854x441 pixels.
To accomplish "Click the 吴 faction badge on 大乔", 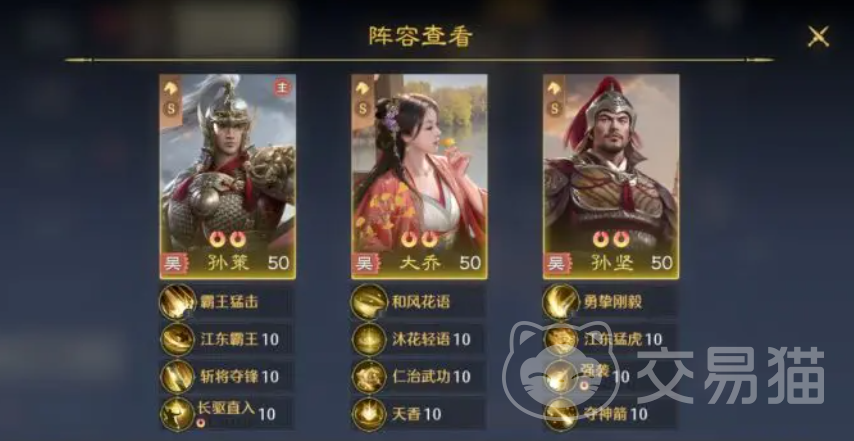I will 365,264.
